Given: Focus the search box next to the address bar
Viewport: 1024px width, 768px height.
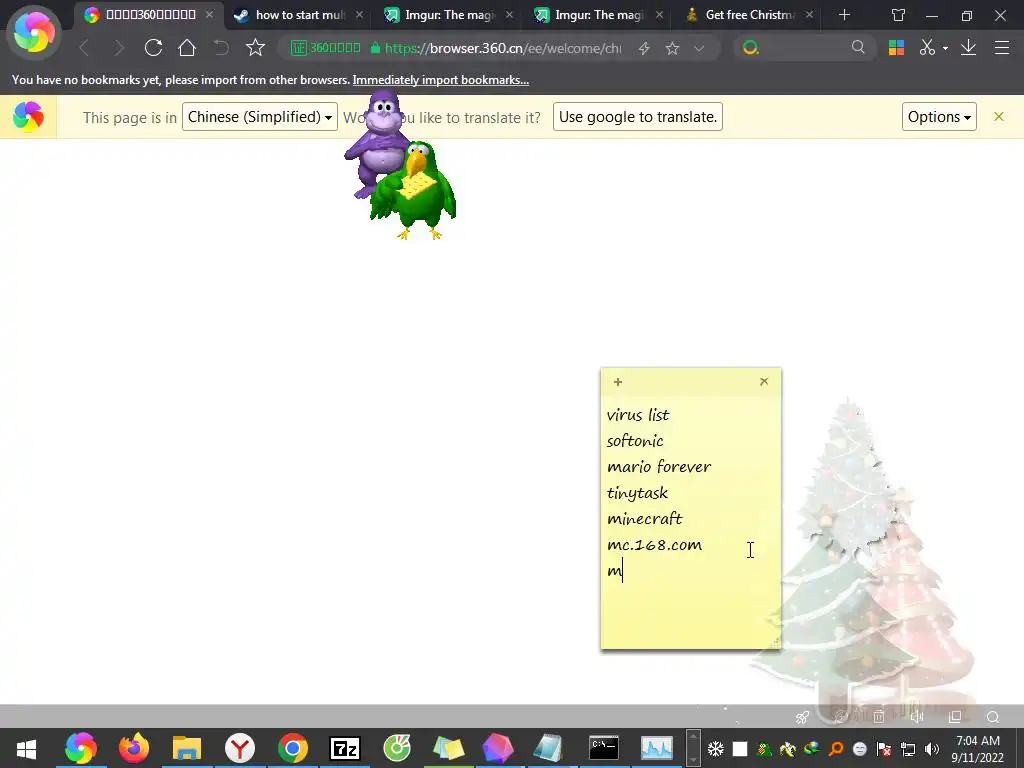Looking at the screenshot, I should tap(805, 48).
